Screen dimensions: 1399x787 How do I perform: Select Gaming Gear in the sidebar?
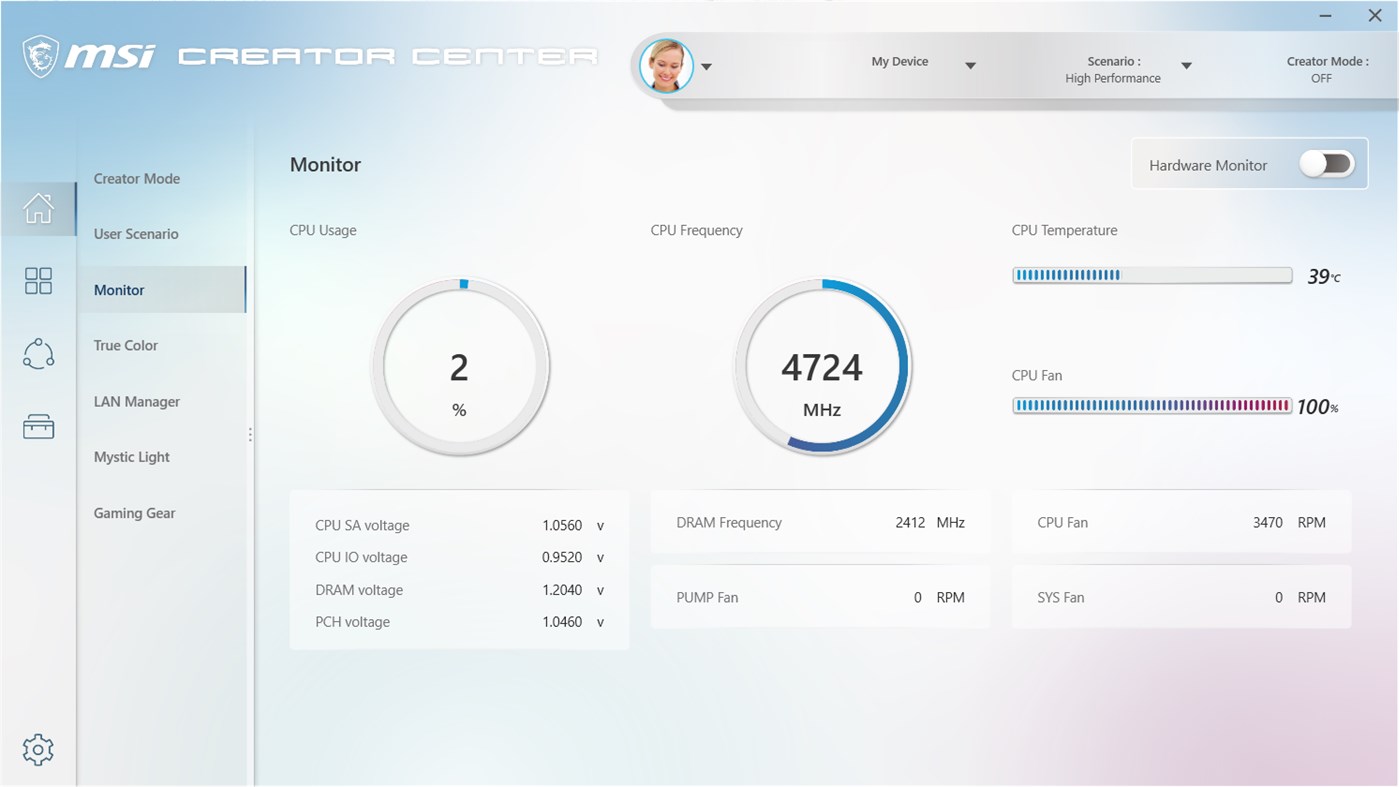coord(134,513)
